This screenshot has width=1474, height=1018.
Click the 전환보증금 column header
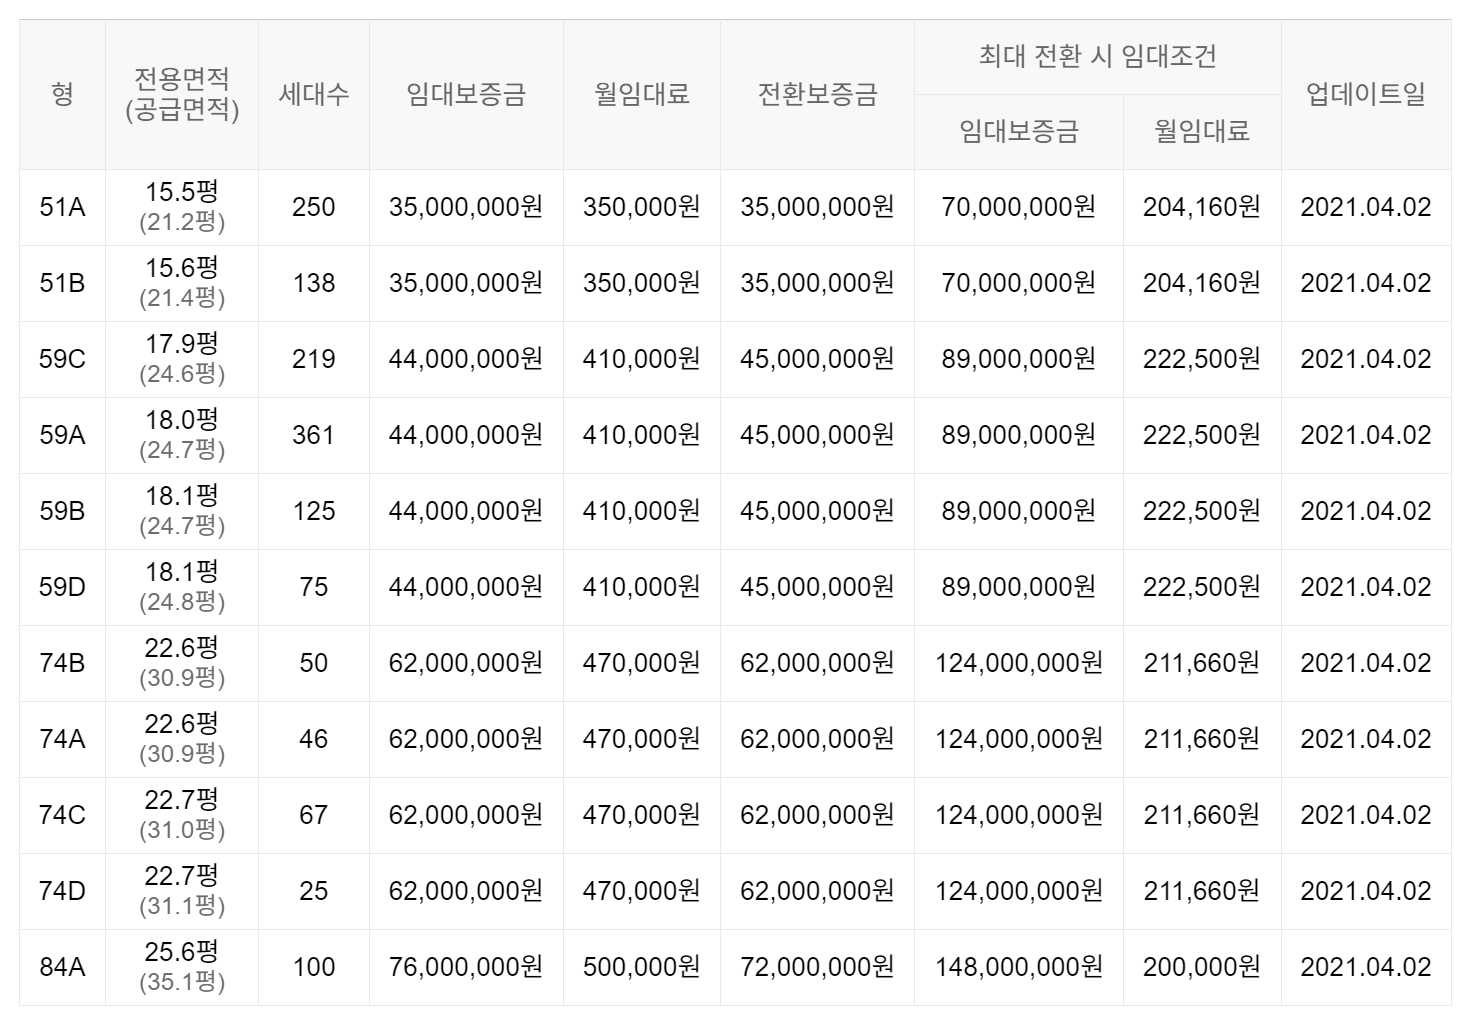tap(817, 94)
